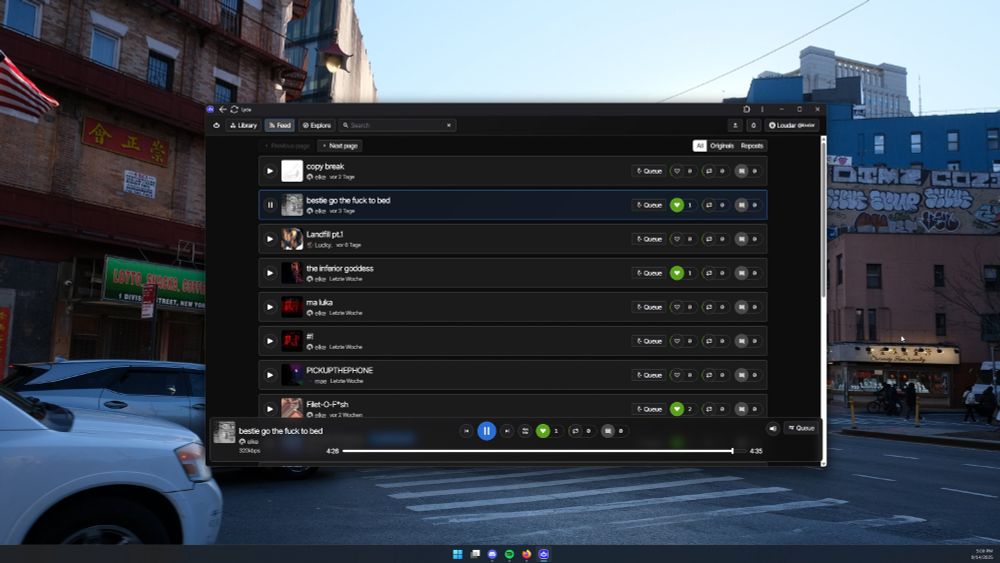Repost the 'Landfill pt.1' track

[x=709, y=239]
